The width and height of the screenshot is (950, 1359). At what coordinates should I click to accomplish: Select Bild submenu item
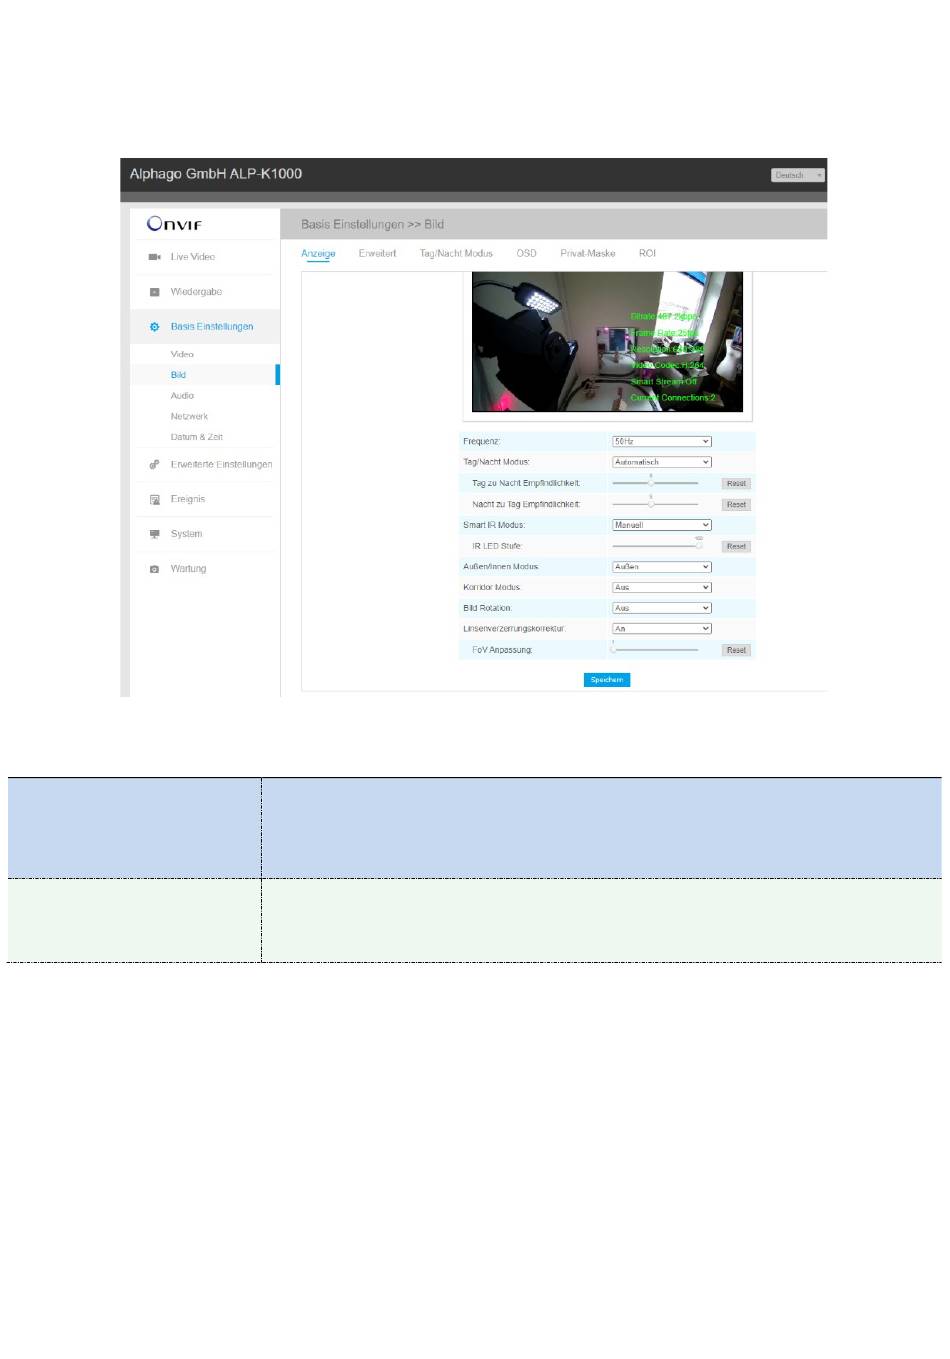(x=178, y=375)
